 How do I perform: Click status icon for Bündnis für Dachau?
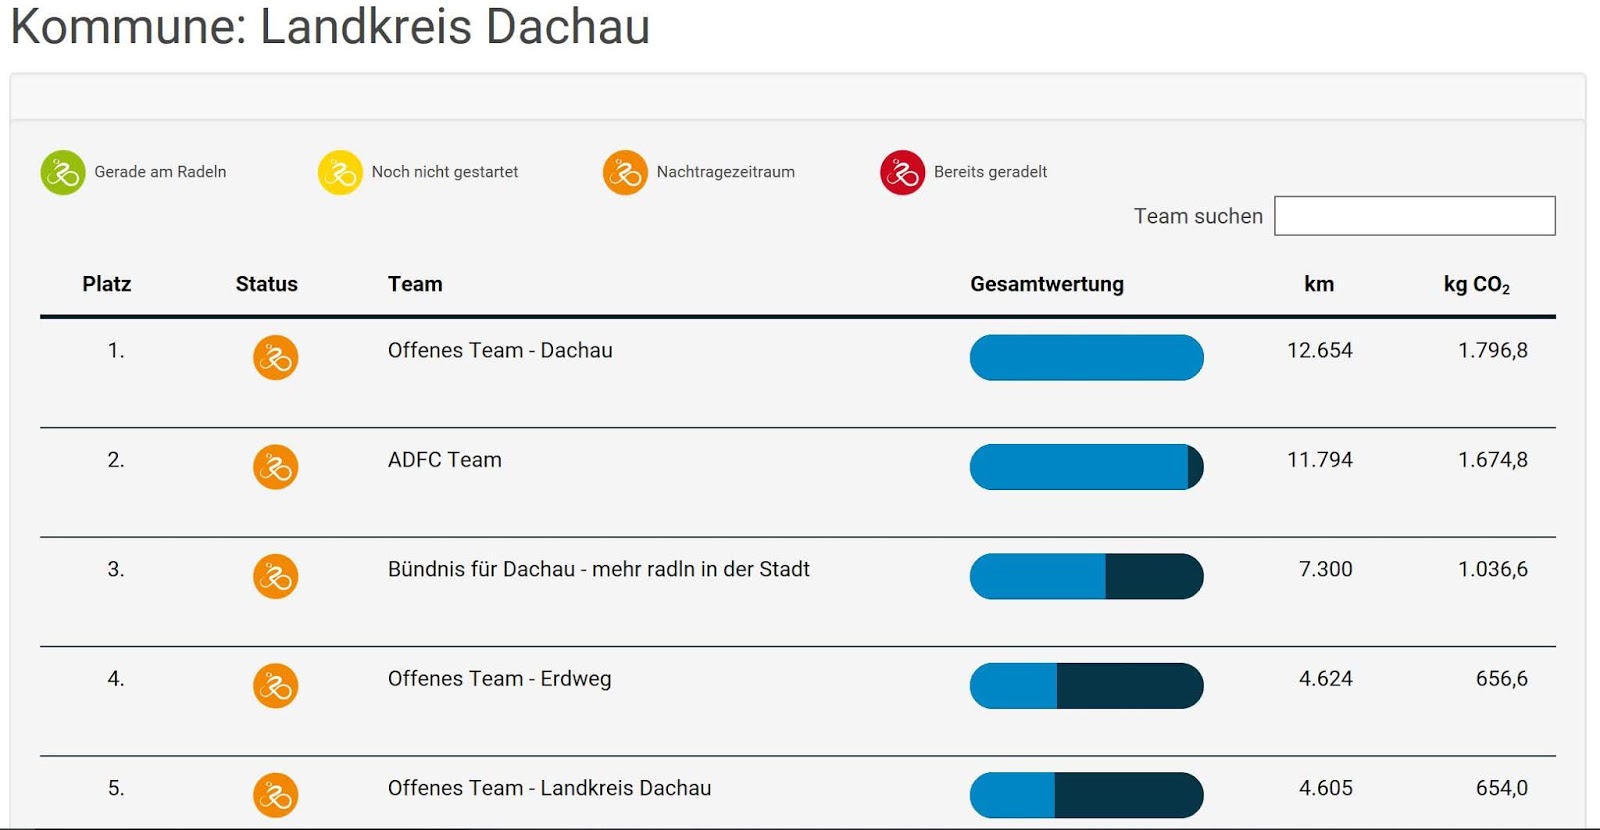275,577
